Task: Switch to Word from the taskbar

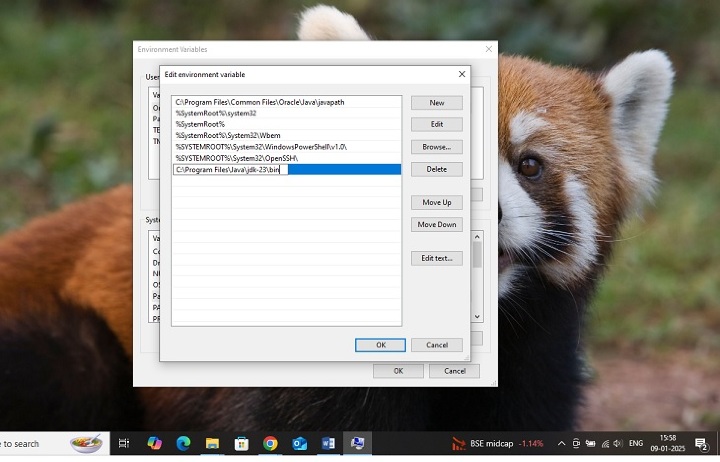Action: pyautogui.click(x=328, y=444)
